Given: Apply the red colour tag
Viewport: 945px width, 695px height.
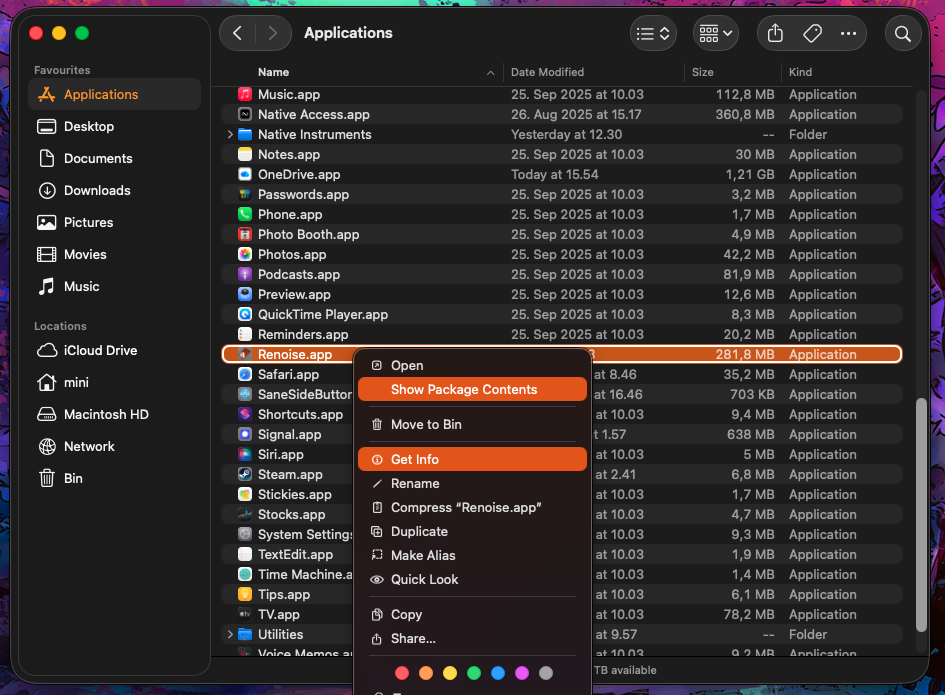Looking at the screenshot, I should 402,673.
